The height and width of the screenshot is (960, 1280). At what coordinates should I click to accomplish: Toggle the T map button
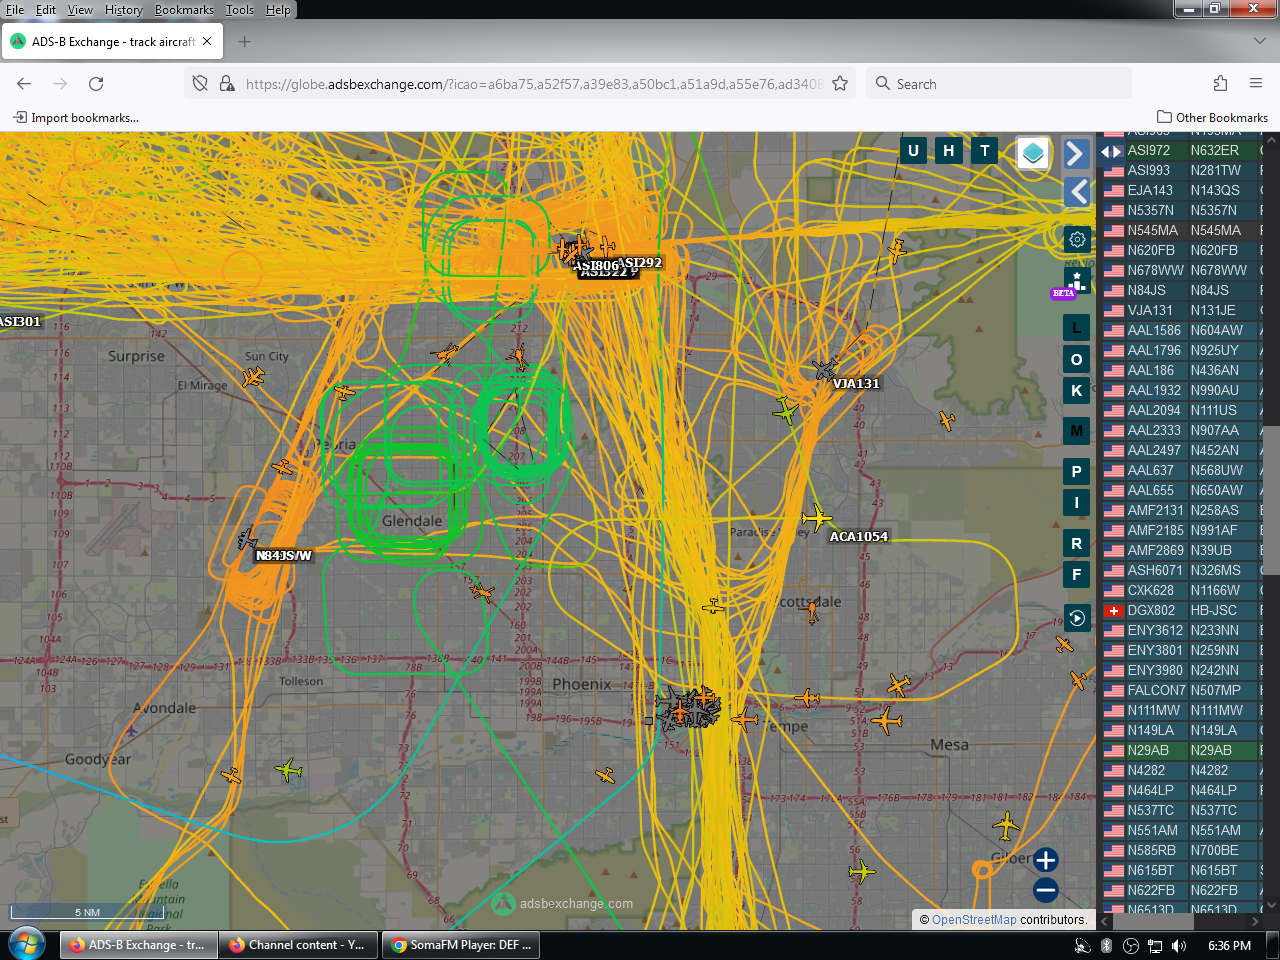tap(985, 151)
